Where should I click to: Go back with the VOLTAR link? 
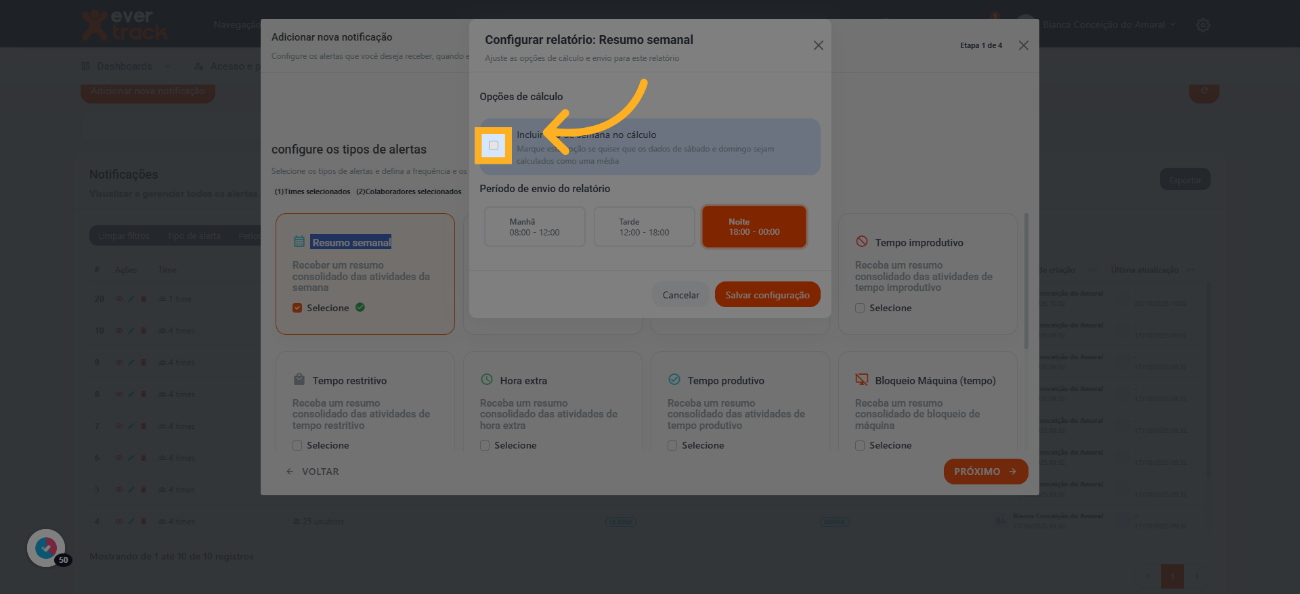point(312,472)
